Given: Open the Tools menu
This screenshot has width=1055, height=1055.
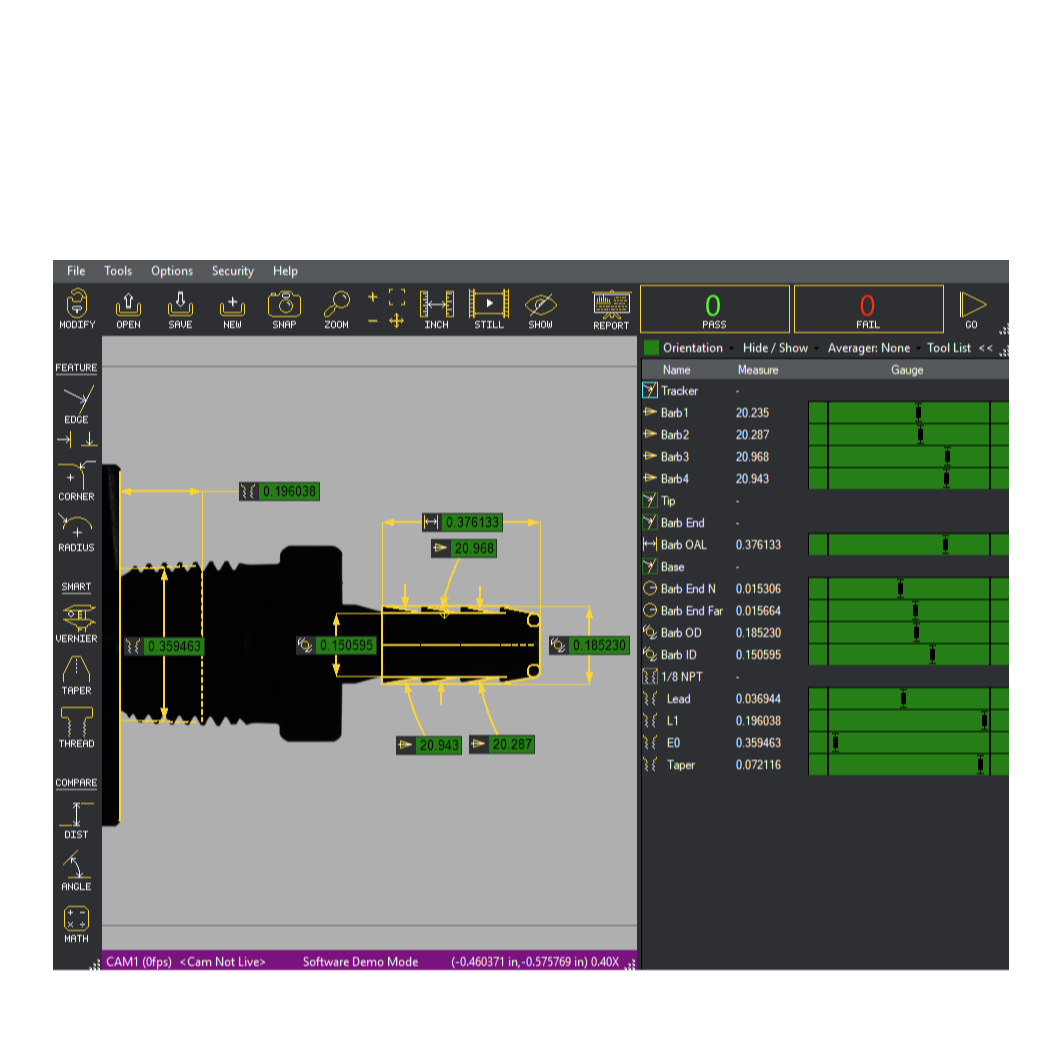Looking at the screenshot, I should [x=118, y=271].
